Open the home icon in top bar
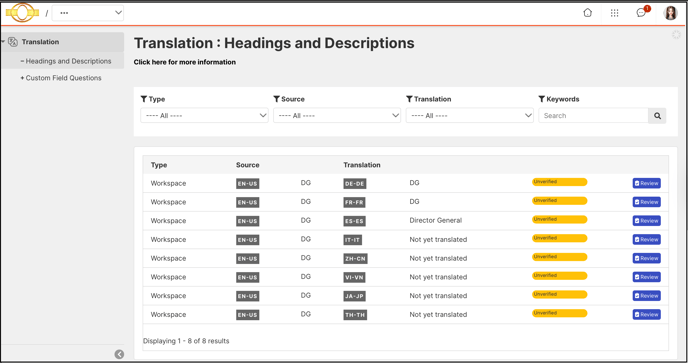The width and height of the screenshot is (688, 363). (588, 13)
